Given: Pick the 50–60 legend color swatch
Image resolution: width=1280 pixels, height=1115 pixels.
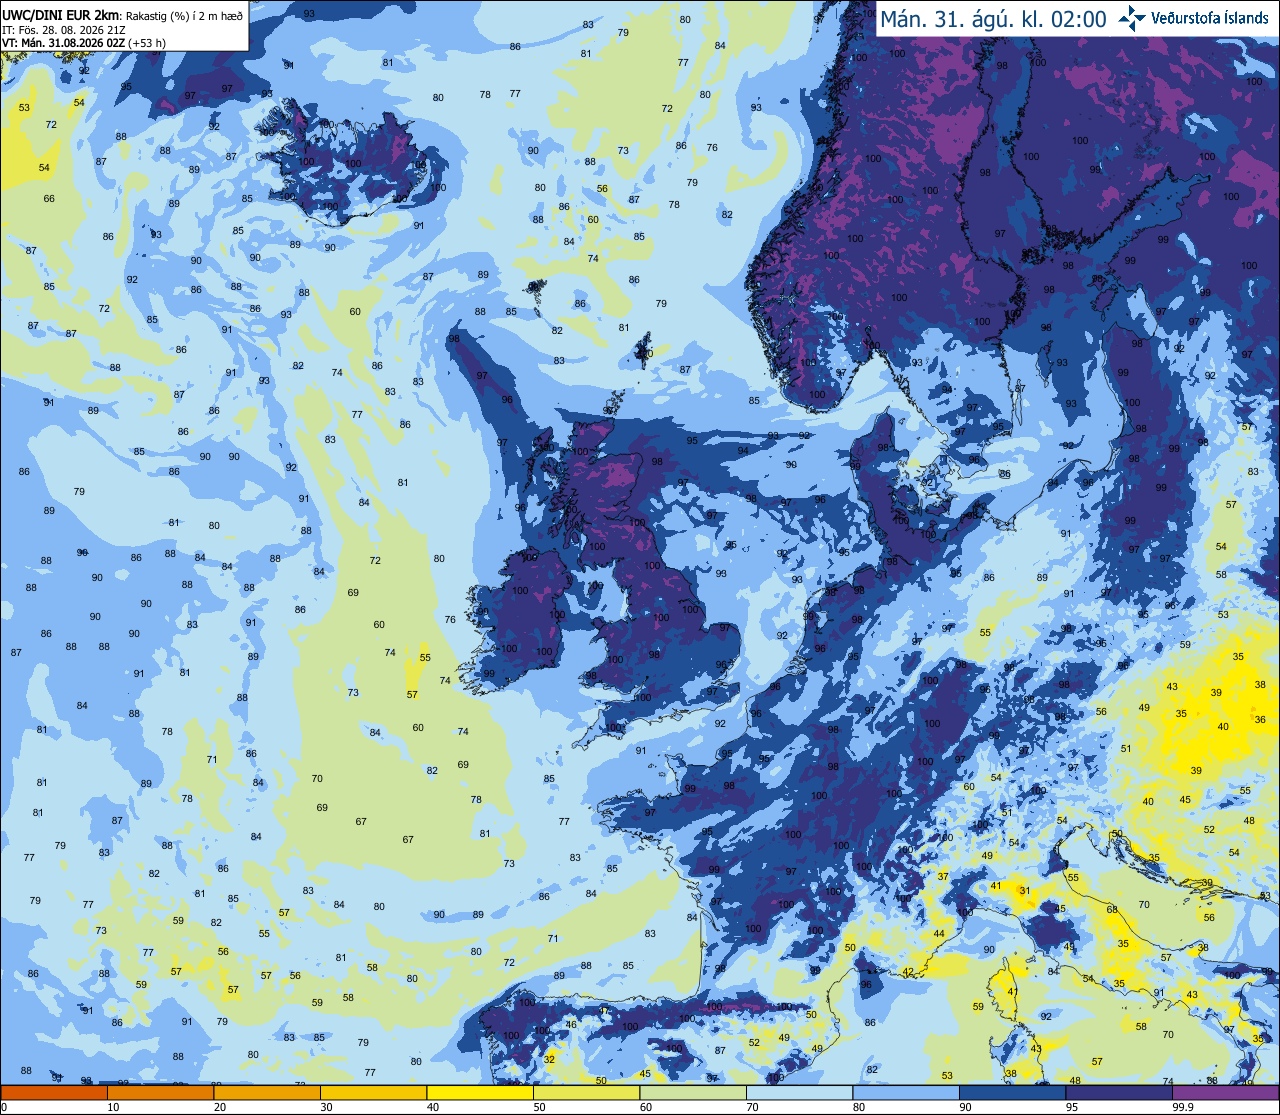Looking at the screenshot, I should click(x=586, y=1092).
